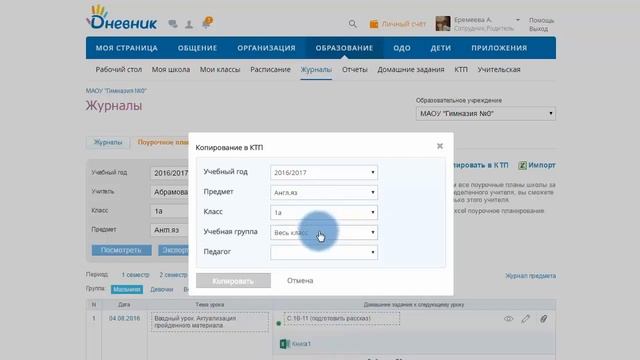Screen dimensions: 640x360
Task: Open the friends person icon in header
Action: (x=189, y=24)
